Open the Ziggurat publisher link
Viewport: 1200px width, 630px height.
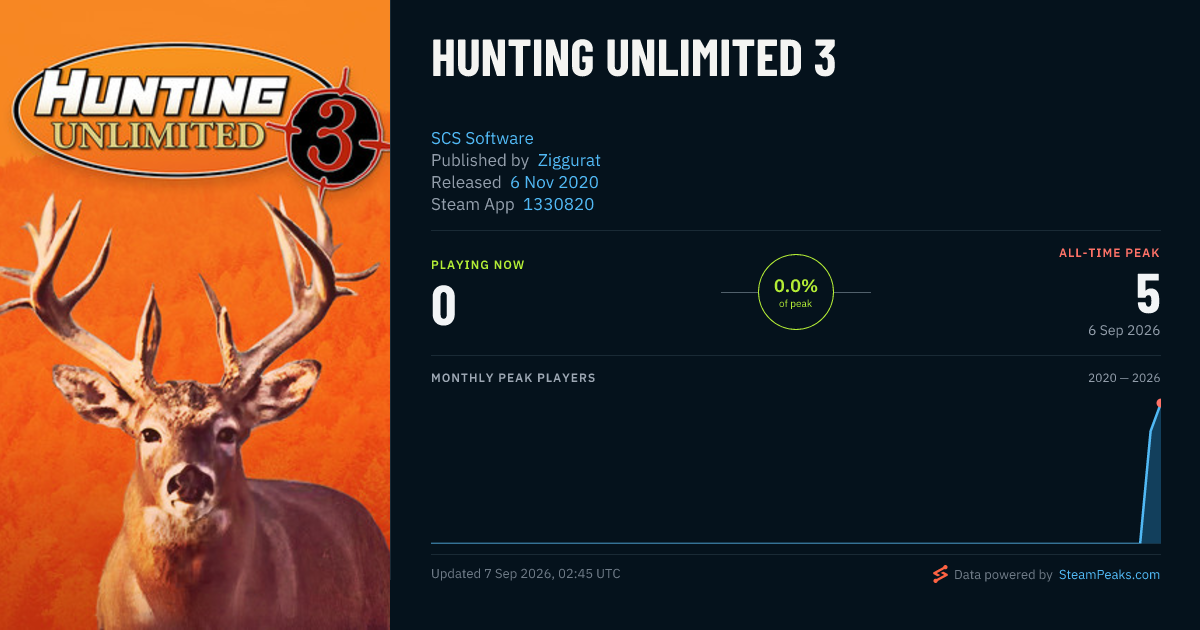point(569,160)
